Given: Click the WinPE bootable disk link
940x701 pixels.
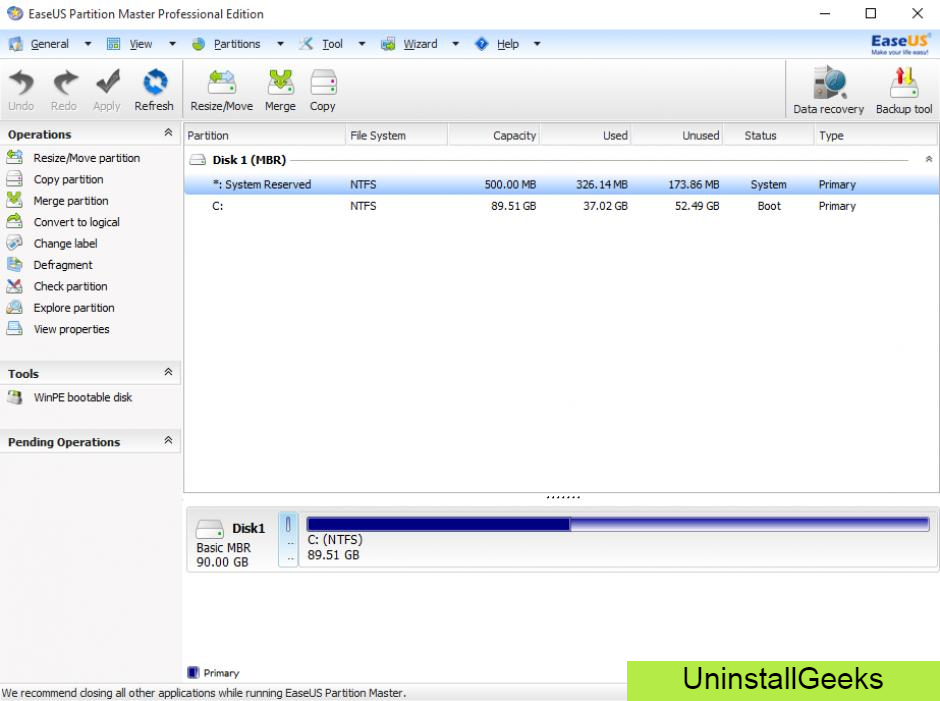Looking at the screenshot, I should [83, 397].
